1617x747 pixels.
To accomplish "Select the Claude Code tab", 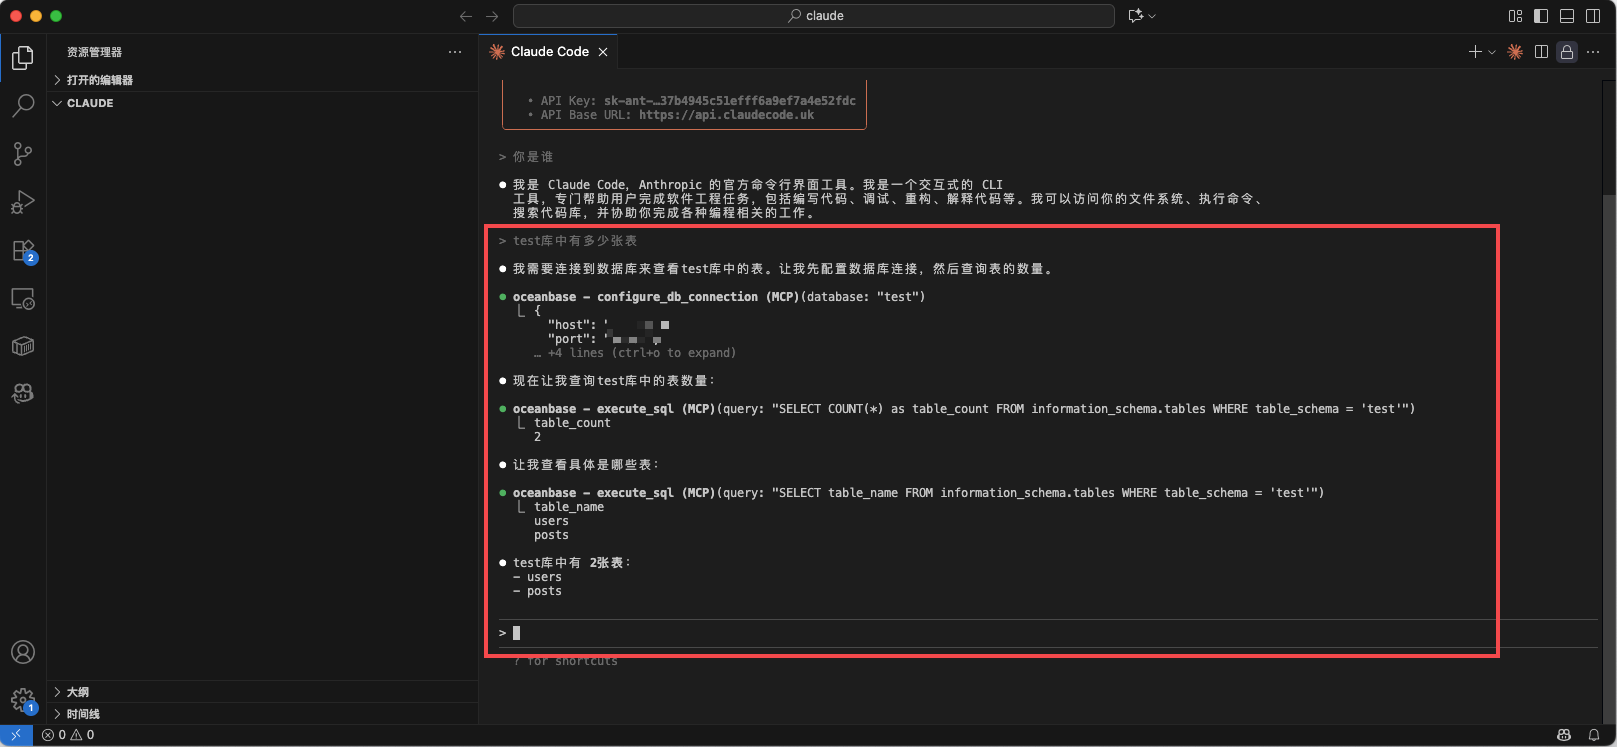I will point(548,52).
